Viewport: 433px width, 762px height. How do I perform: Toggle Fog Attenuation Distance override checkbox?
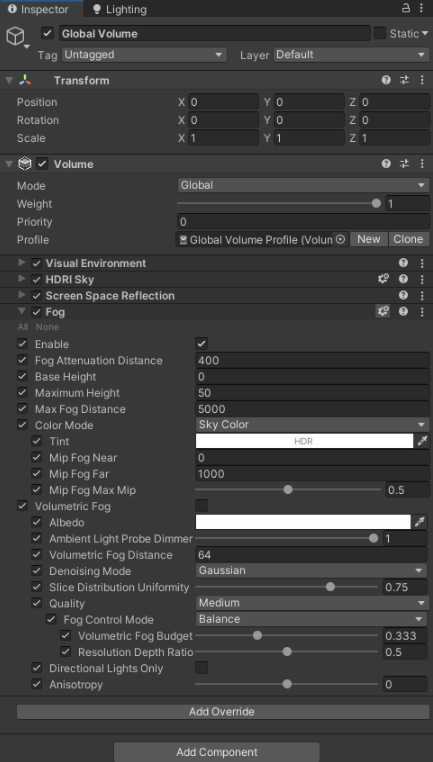pos(22,360)
